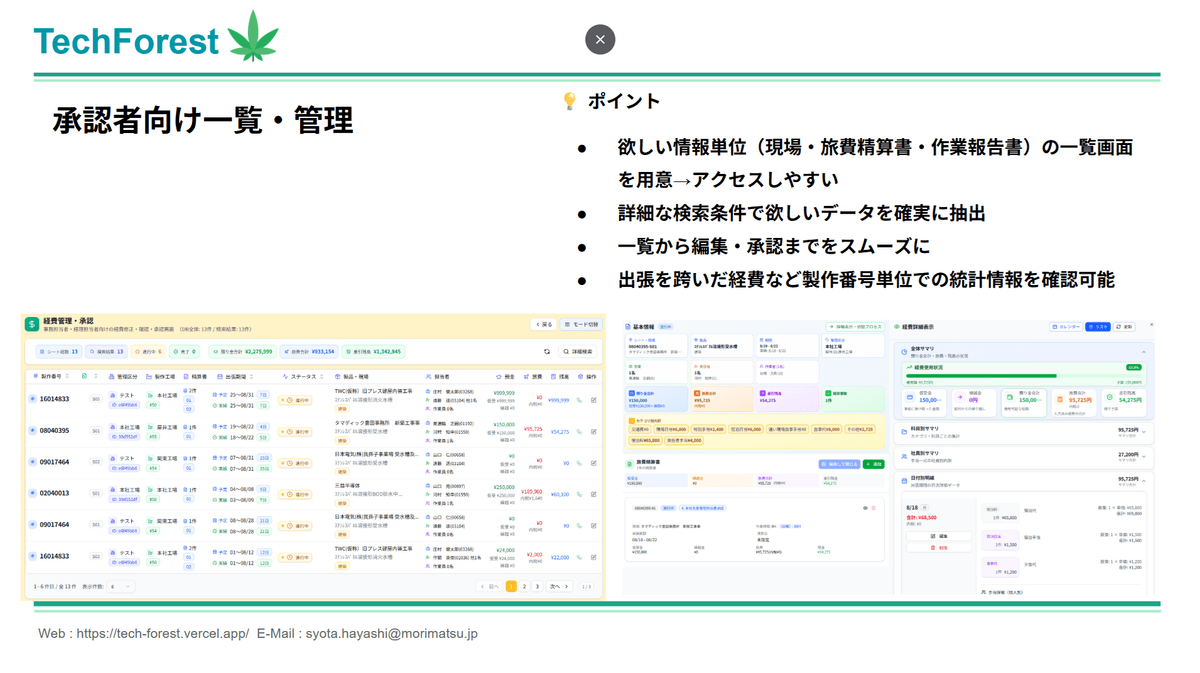Expand the 科目別サマリ section

[x=1145, y=429]
